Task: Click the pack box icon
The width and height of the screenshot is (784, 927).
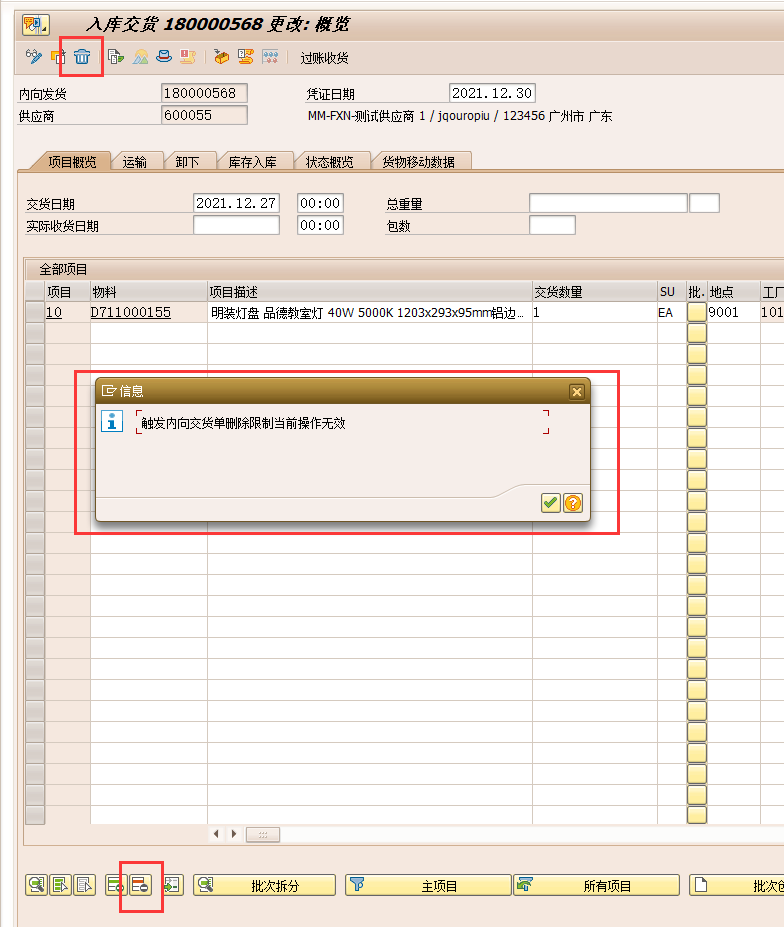Action: point(222,57)
